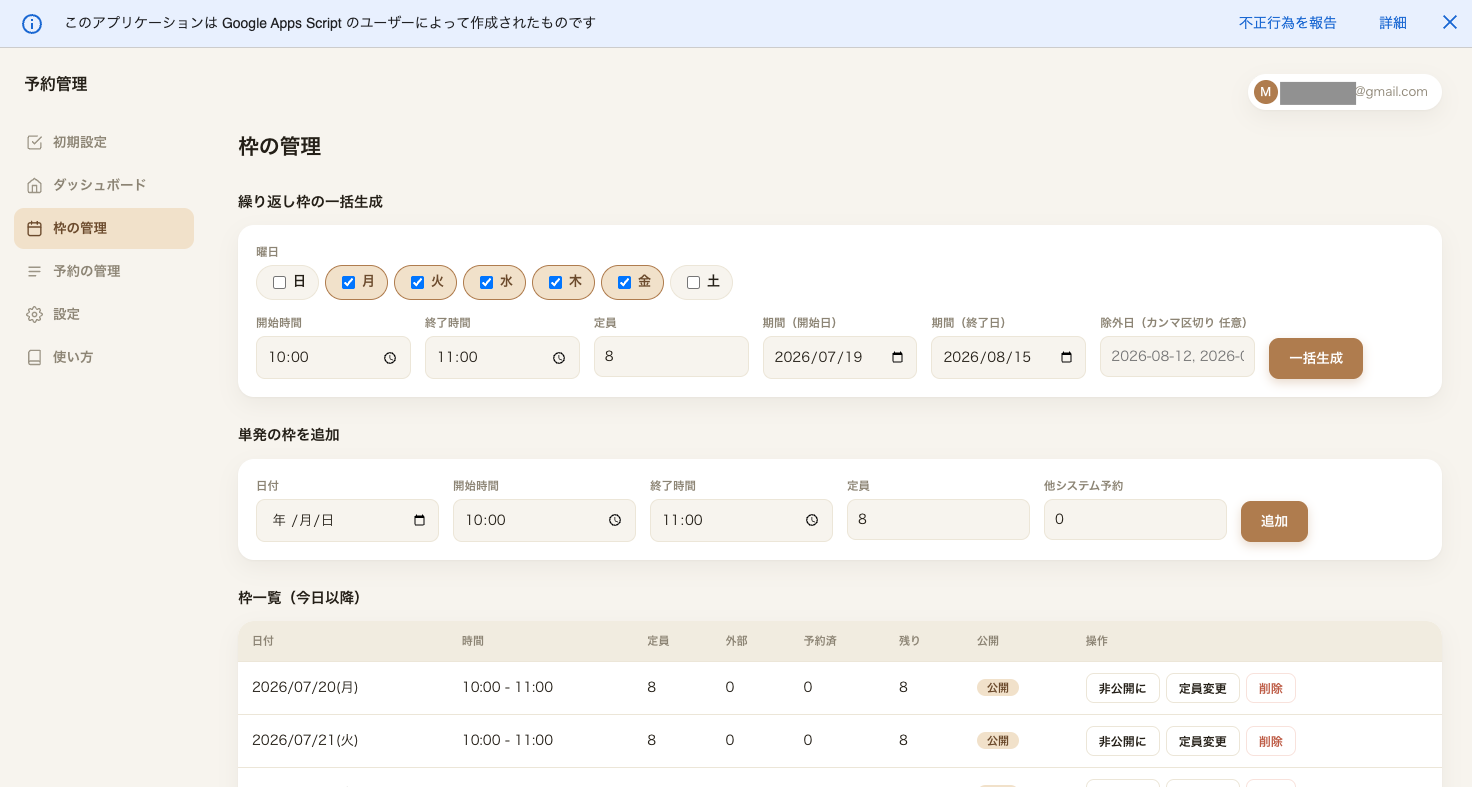
Task: Click the 操作 column header
Action: [x=1097, y=641]
